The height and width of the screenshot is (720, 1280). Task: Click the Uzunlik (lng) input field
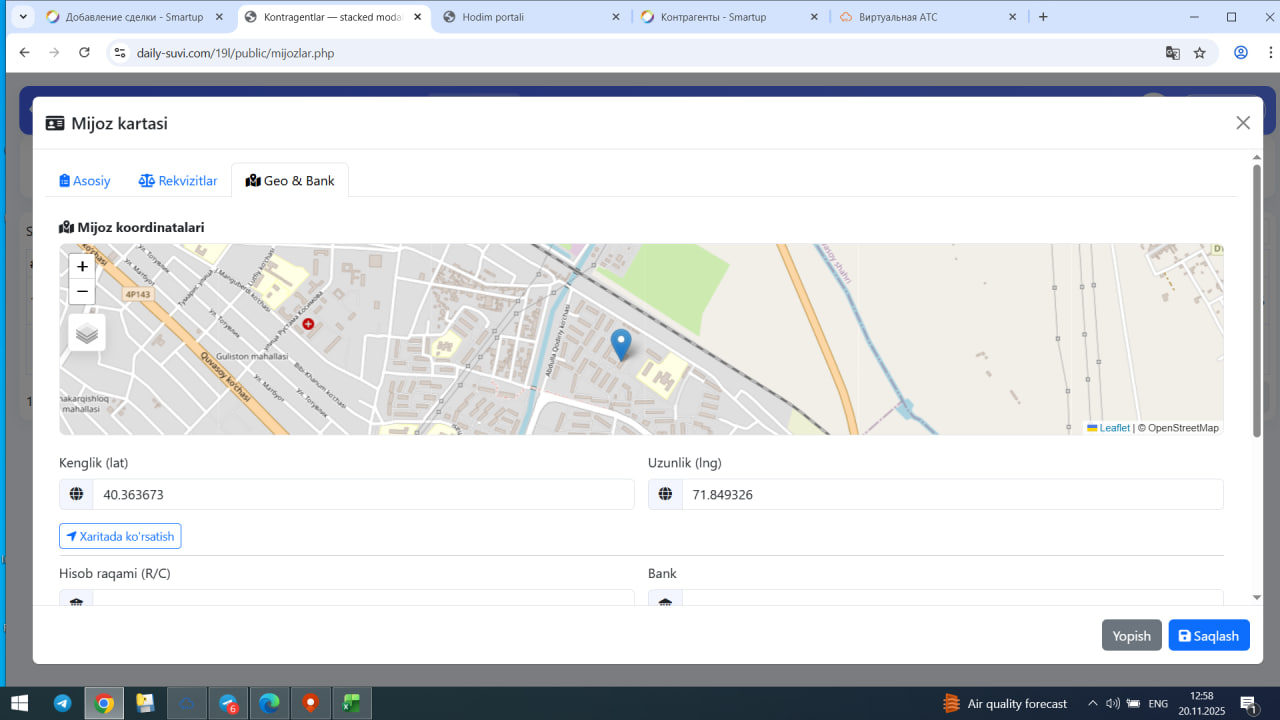pos(951,495)
